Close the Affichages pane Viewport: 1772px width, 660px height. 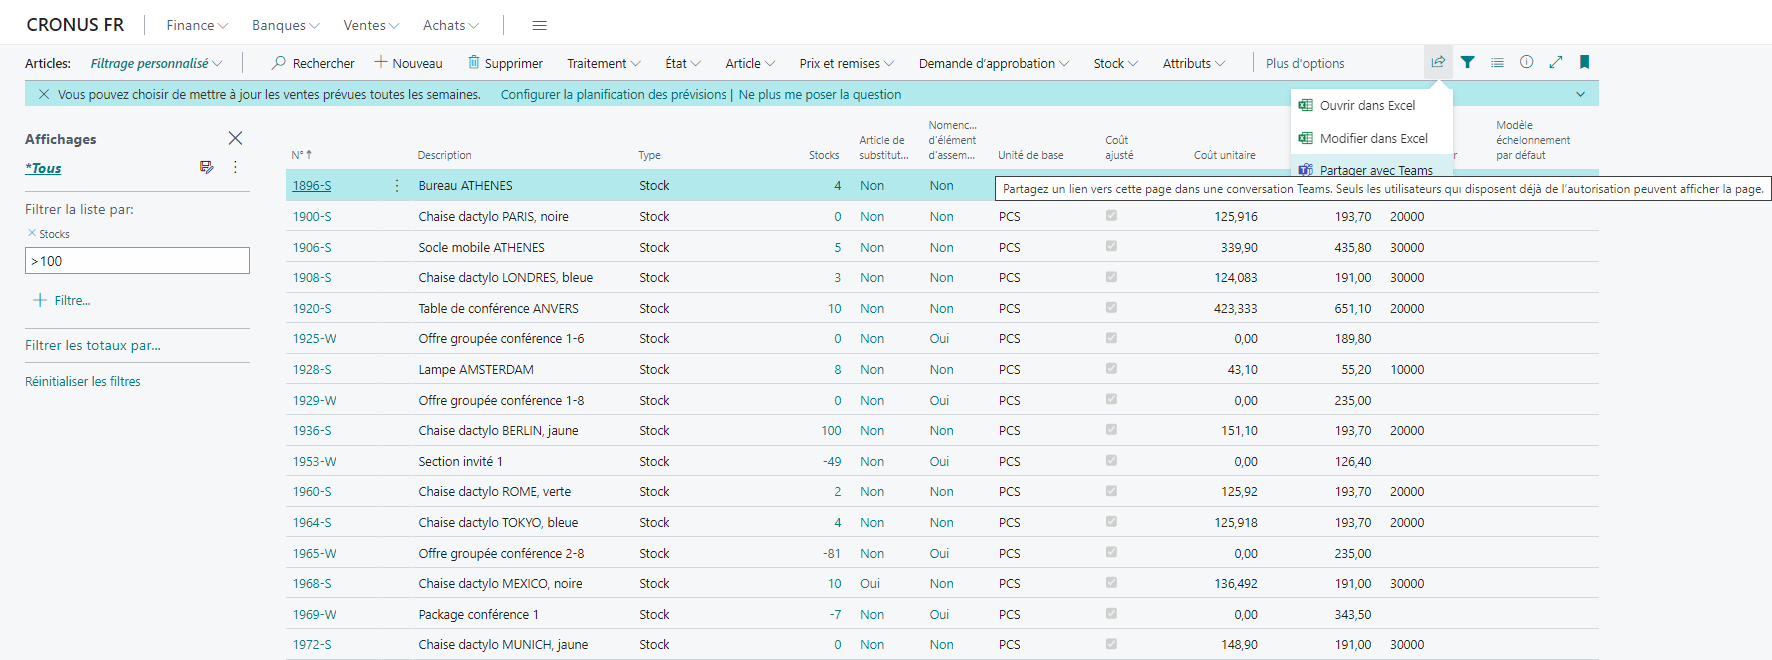pos(235,138)
